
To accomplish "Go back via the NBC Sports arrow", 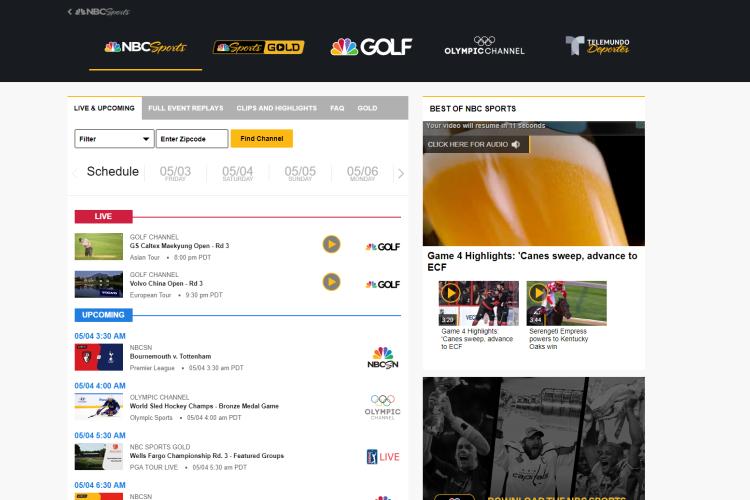I will [99, 11].
